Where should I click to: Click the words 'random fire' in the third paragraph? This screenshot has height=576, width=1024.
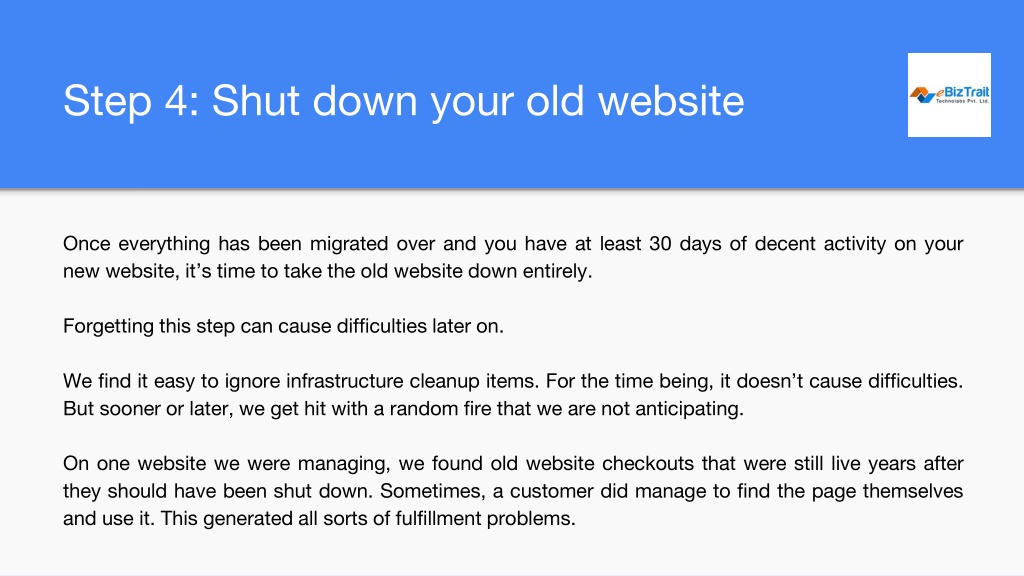click(440, 409)
